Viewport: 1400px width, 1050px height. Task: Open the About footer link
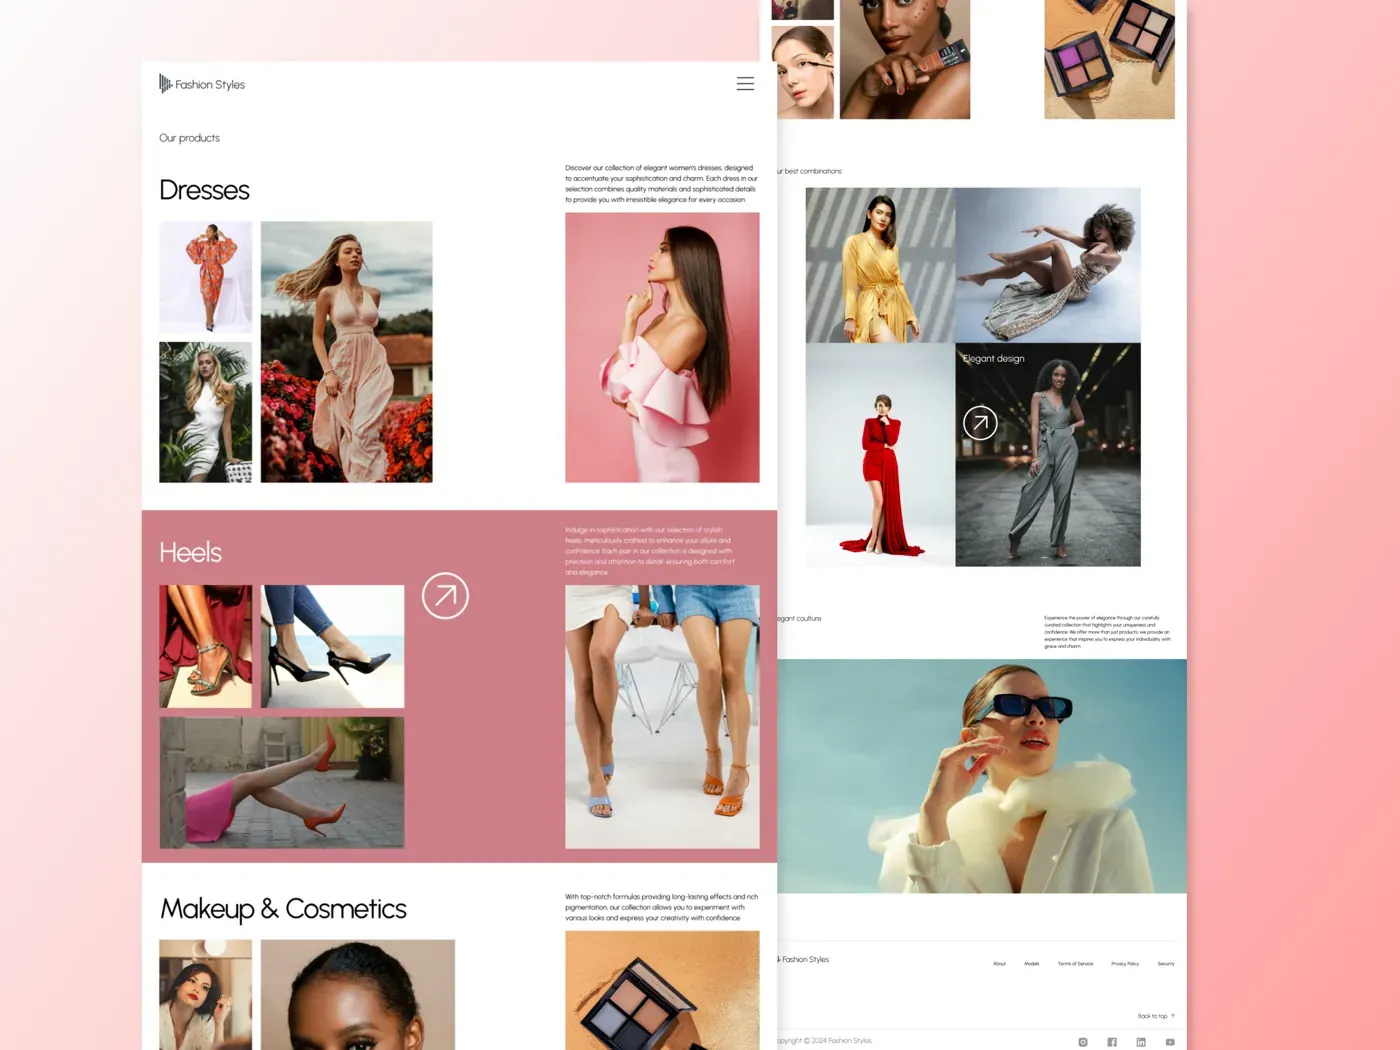point(999,964)
